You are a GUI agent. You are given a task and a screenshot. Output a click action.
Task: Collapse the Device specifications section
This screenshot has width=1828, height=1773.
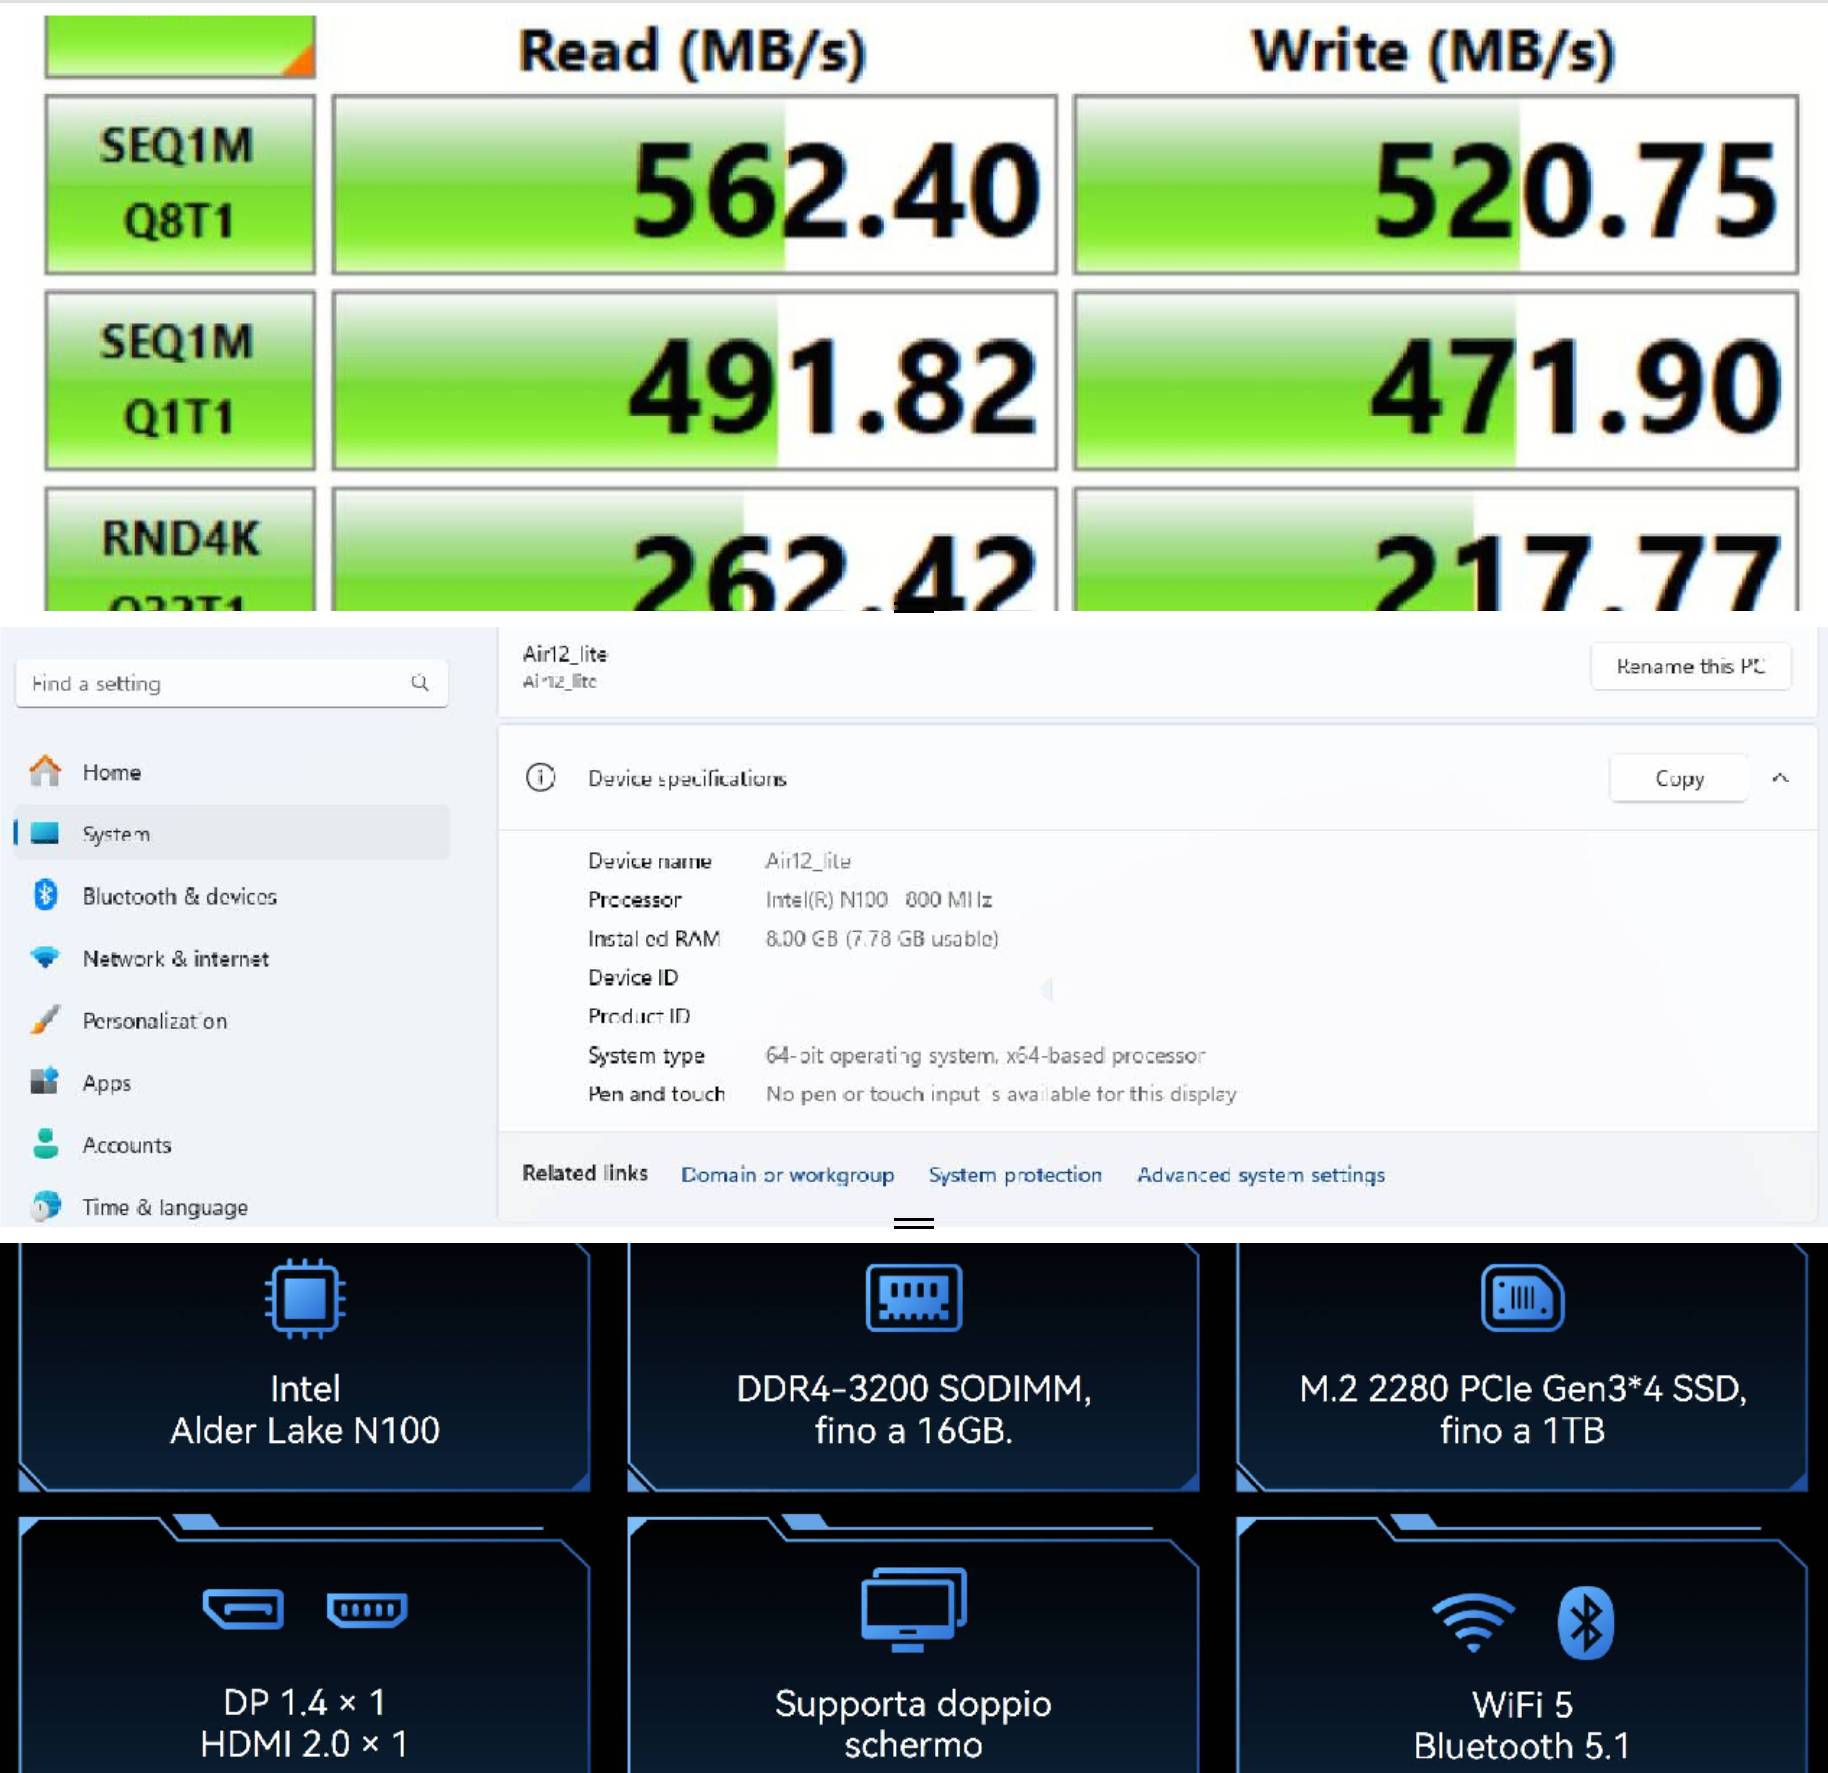[1780, 777]
